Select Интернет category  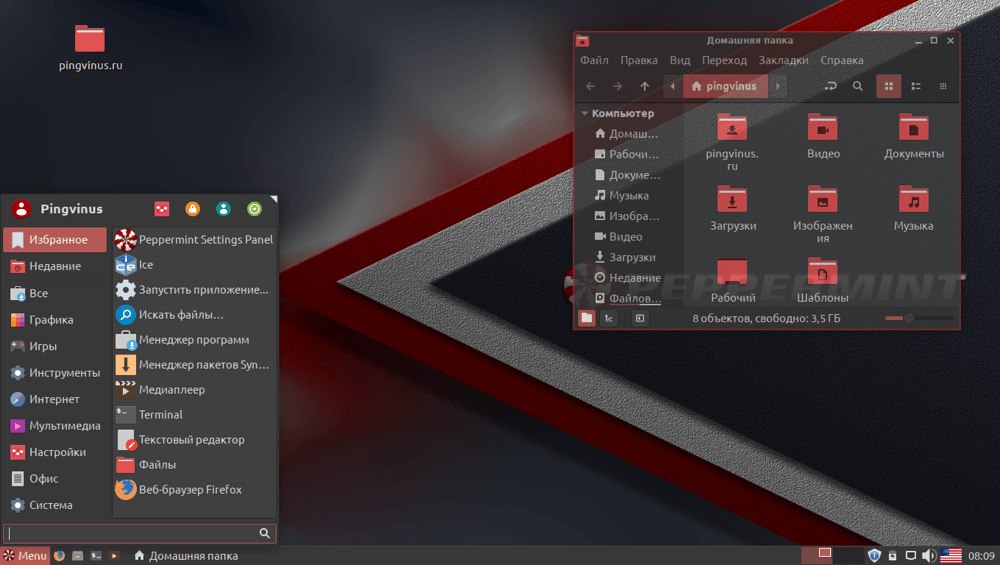click(55, 399)
